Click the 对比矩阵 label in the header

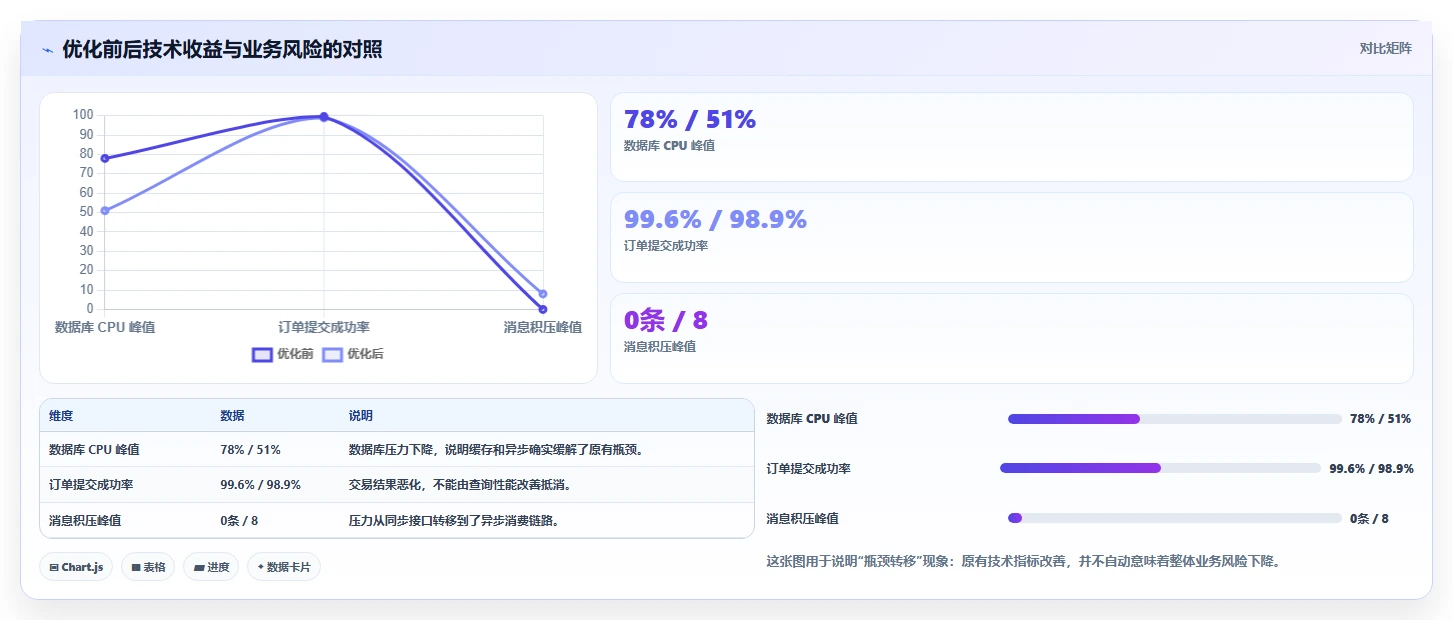pos(1385,49)
